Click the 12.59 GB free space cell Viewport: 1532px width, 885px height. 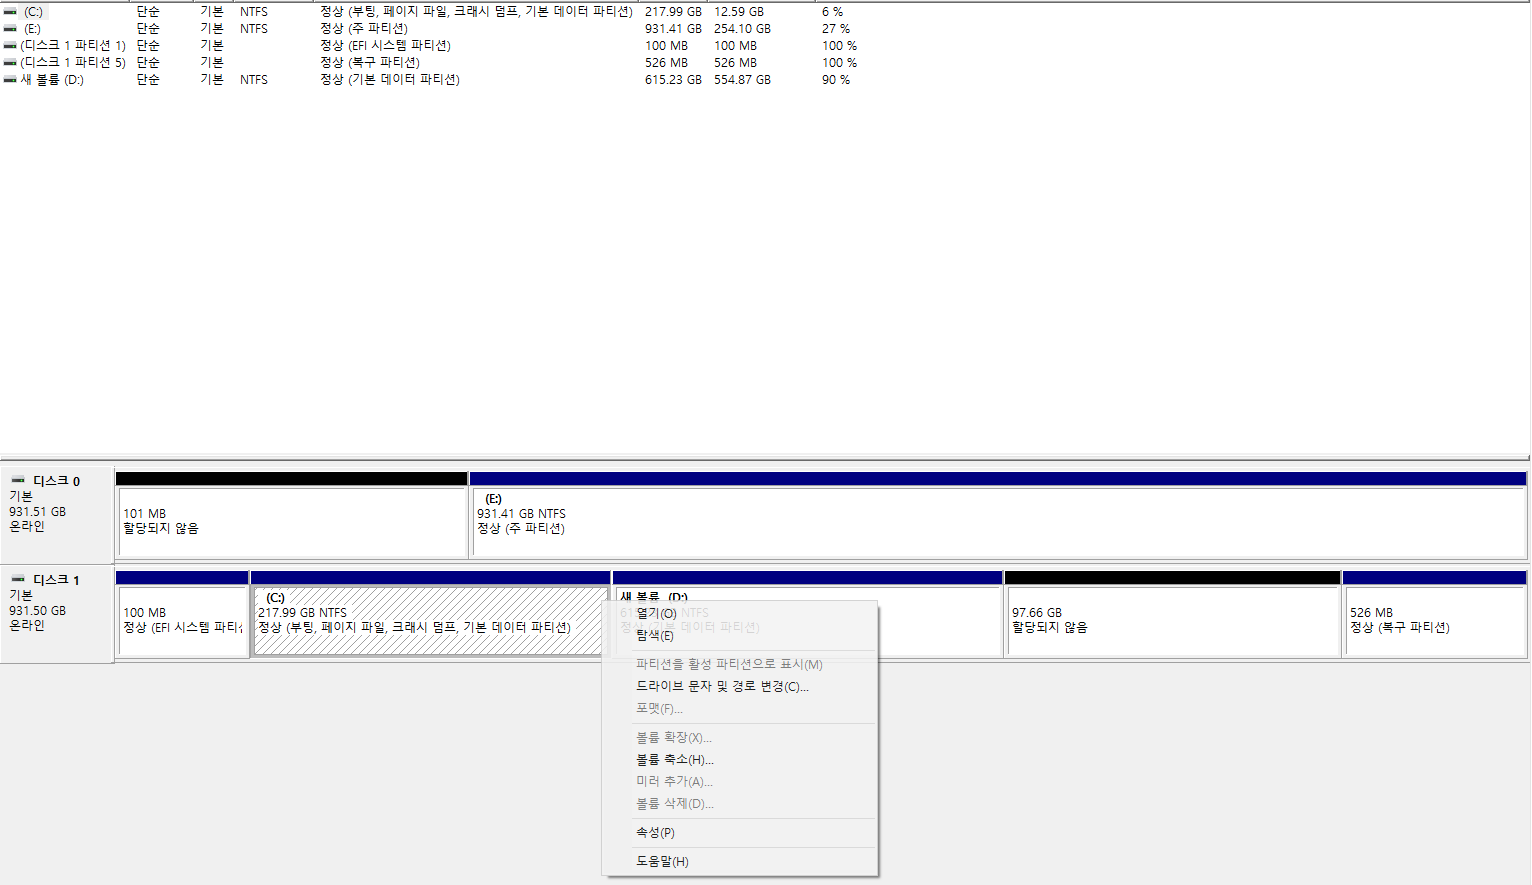738,12
